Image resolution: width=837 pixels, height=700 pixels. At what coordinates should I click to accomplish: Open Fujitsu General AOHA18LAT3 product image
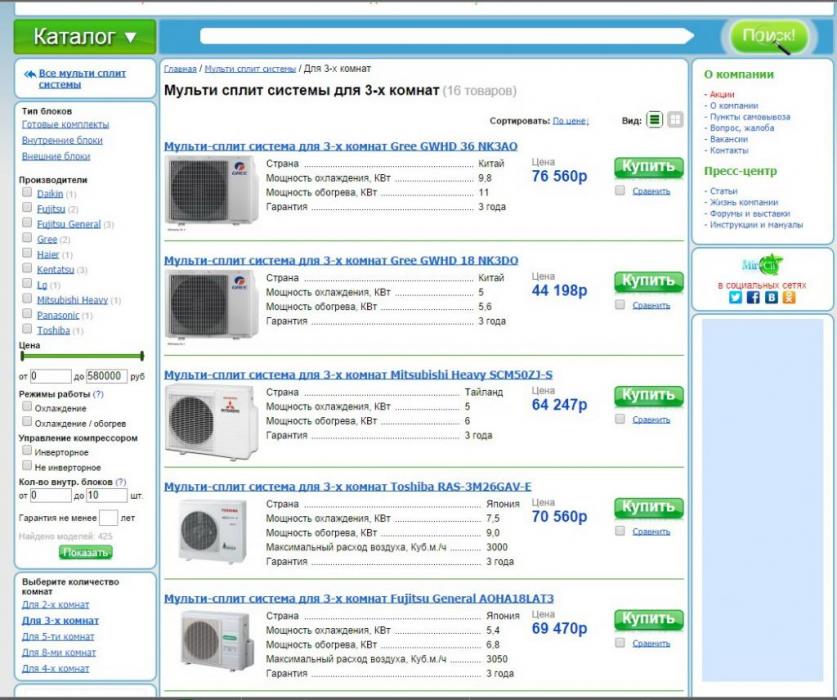pos(215,641)
